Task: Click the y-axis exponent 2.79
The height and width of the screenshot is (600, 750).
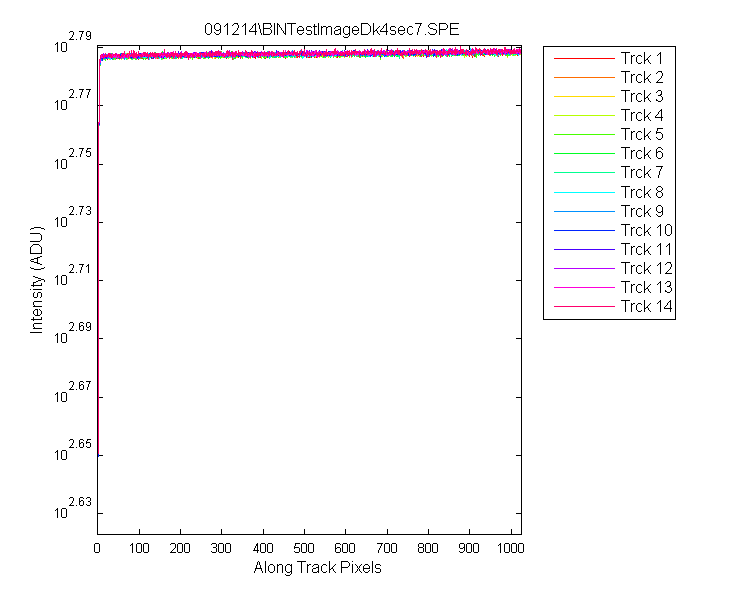Action: (x=80, y=36)
